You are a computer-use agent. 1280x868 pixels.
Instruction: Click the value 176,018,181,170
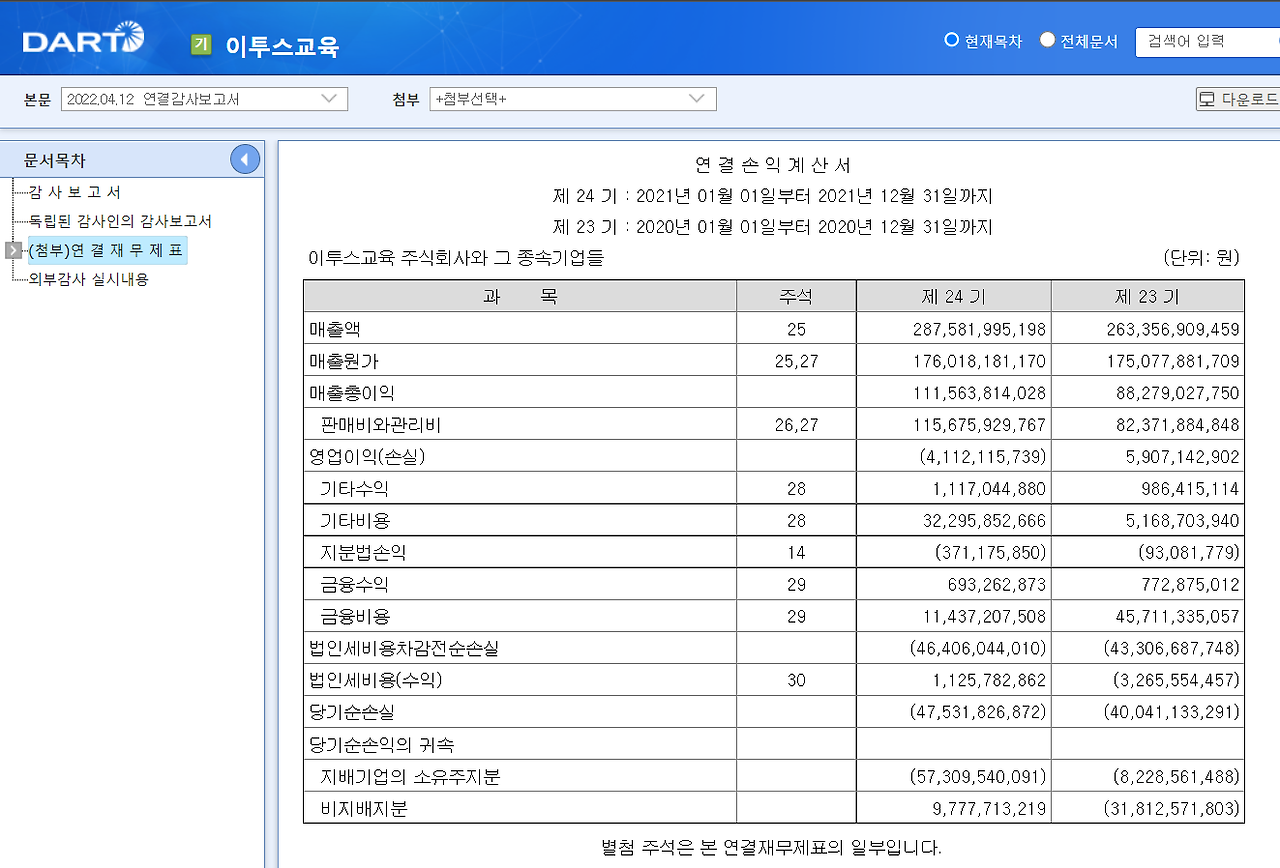coord(979,361)
